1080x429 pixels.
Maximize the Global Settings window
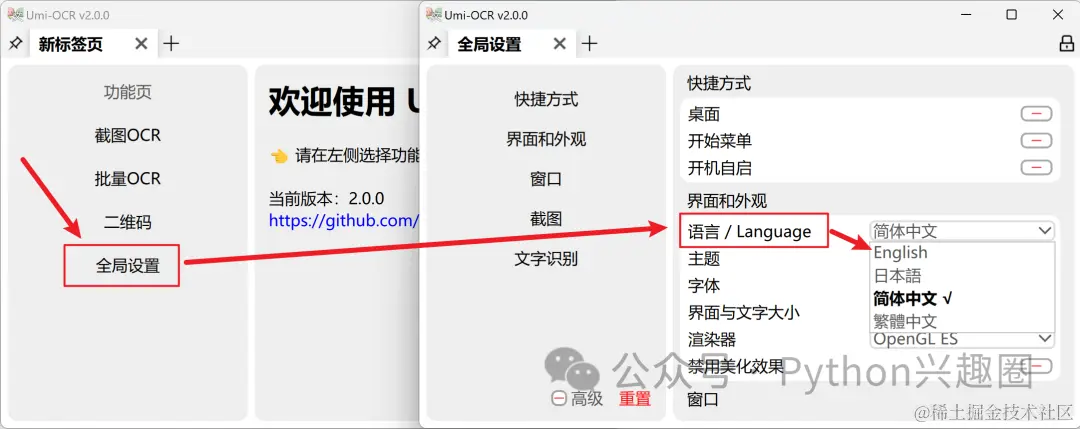1012,14
